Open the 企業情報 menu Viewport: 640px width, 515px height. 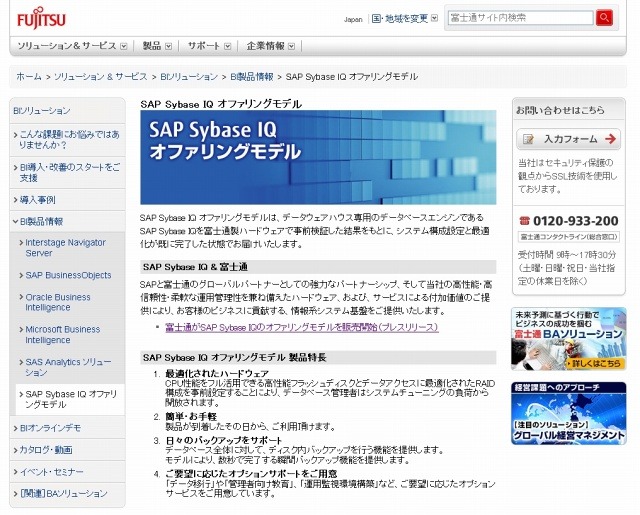click(x=265, y=46)
